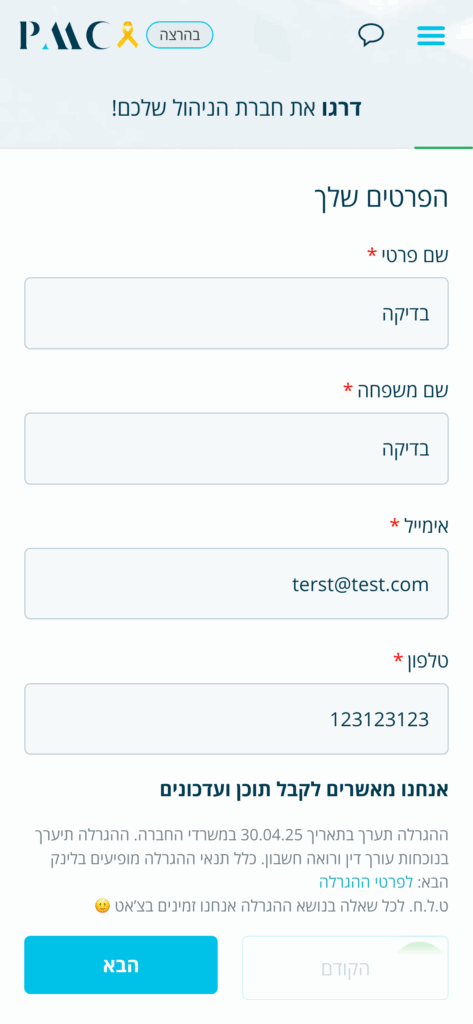This screenshot has height=1024, width=473.
Task: Click the בהרצה badge
Action: click(180, 35)
